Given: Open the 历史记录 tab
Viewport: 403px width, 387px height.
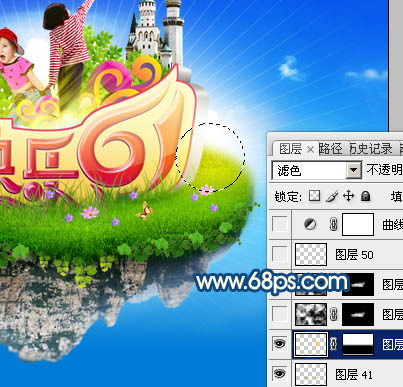Looking at the screenshot, I should pos(371,149).
